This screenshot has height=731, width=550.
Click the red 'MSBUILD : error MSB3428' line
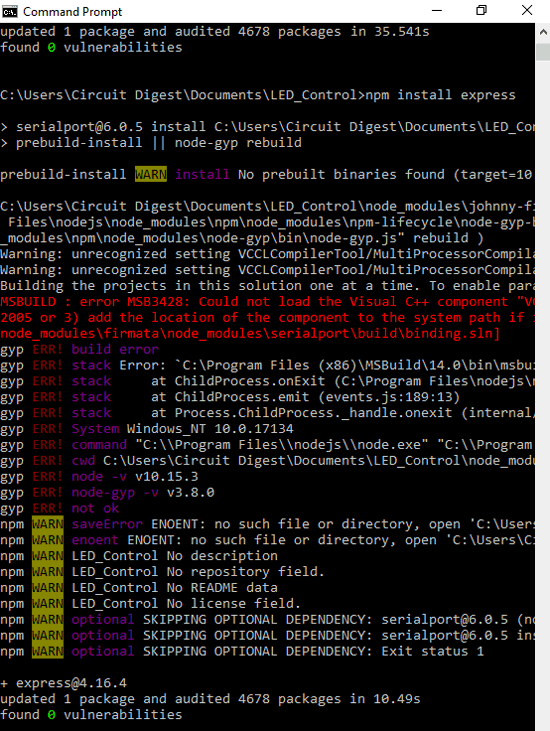point(268,302)
